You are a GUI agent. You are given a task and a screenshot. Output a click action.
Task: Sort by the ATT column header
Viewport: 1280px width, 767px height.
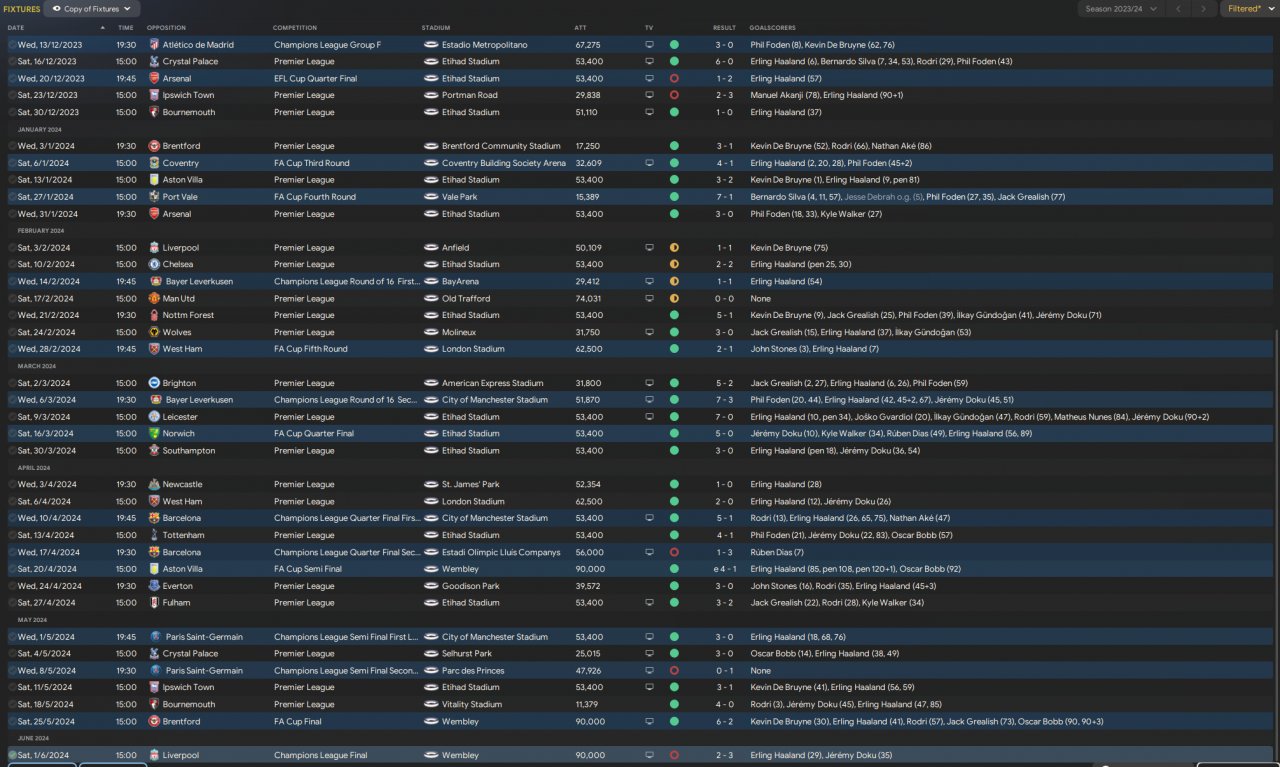point(581,28)
